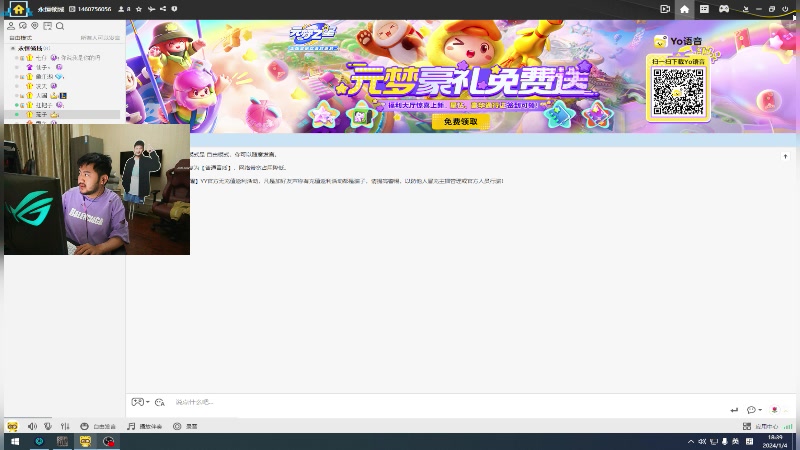Click the mini-mode download arrow icon
The width and height of the screenshot is (800, 450).
point(745,9)
